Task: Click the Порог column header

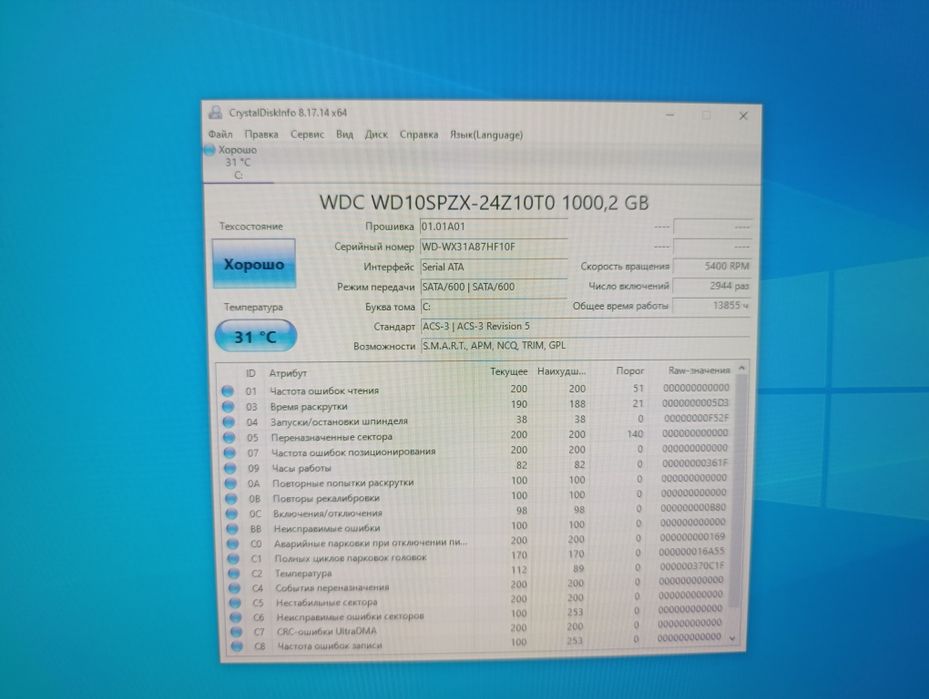Action: (630, 370)
